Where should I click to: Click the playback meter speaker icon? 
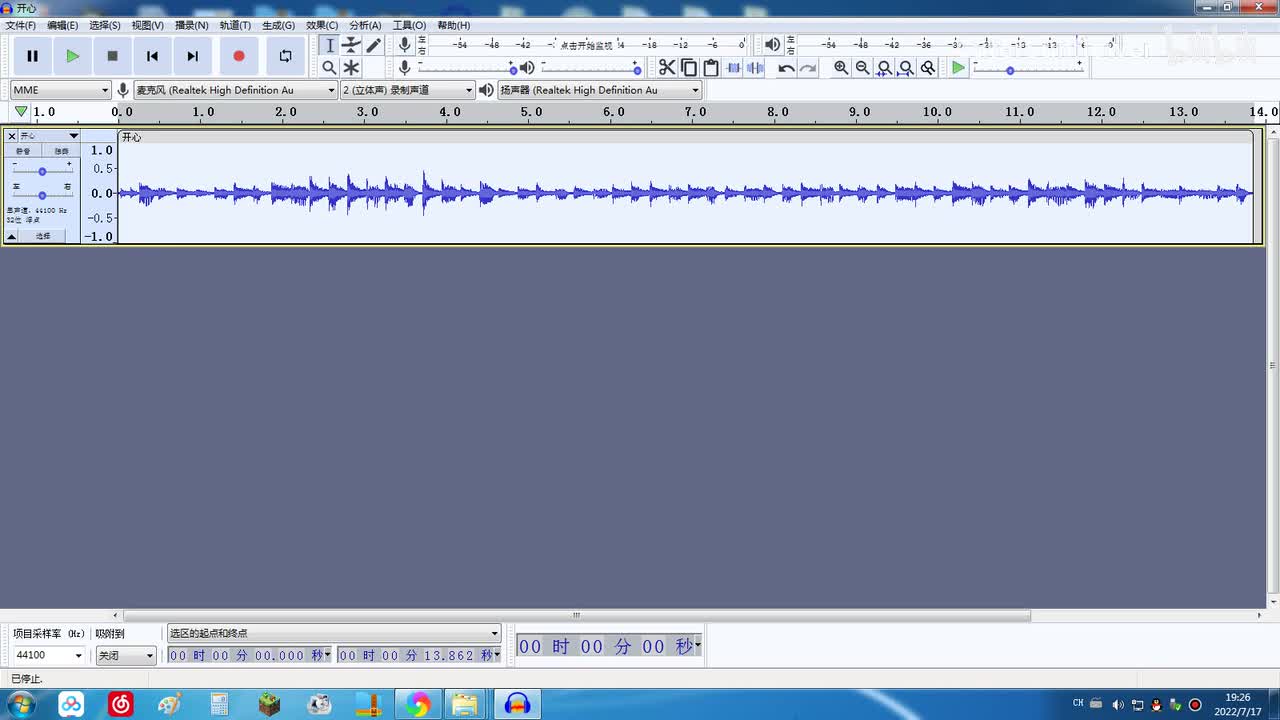pyautogui.click(x=772, y=45)
